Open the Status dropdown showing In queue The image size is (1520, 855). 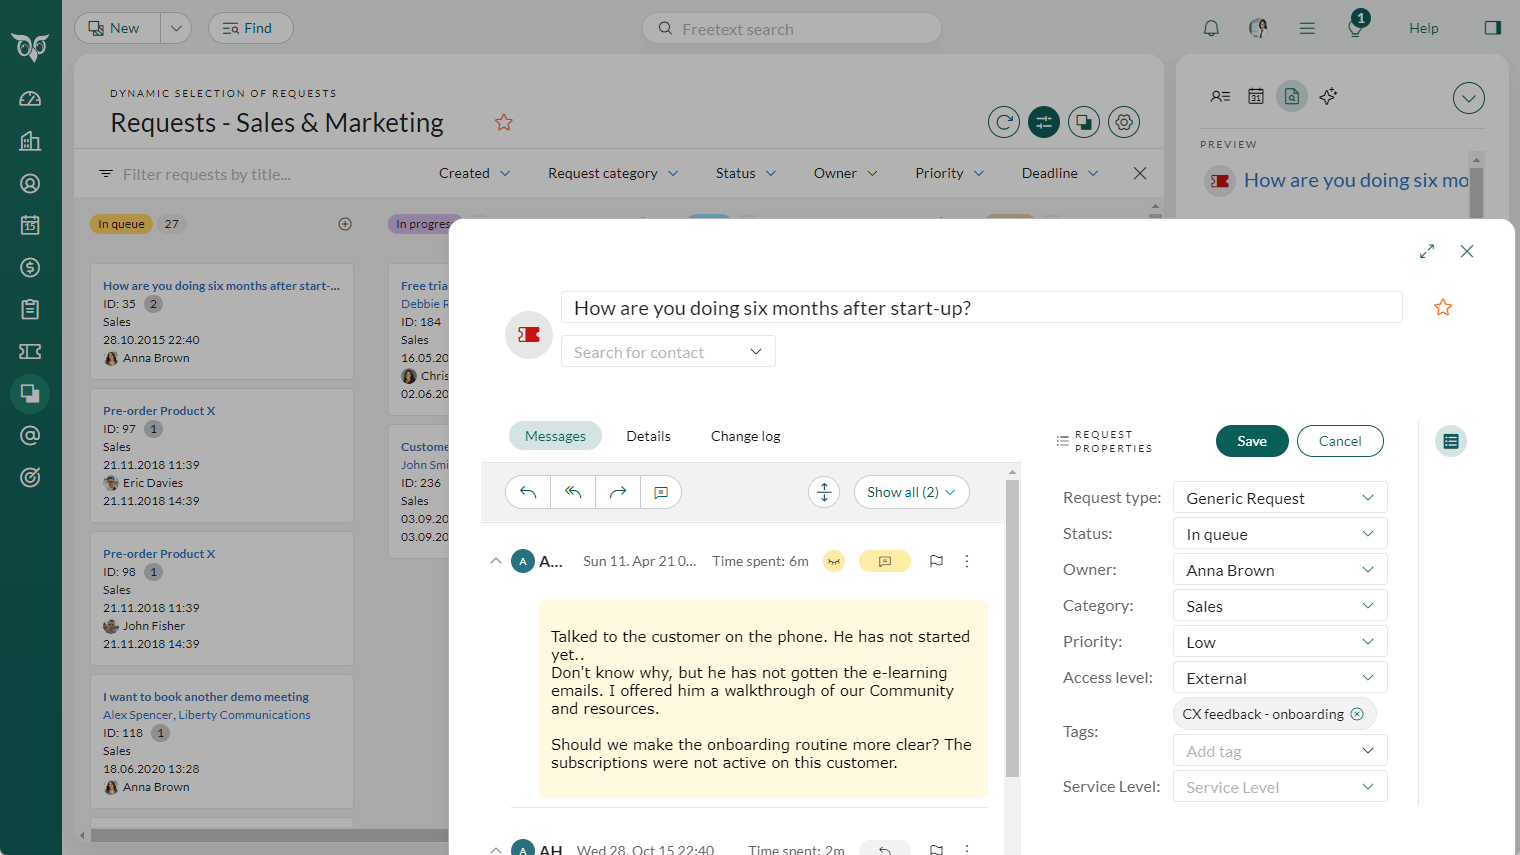1279,533
